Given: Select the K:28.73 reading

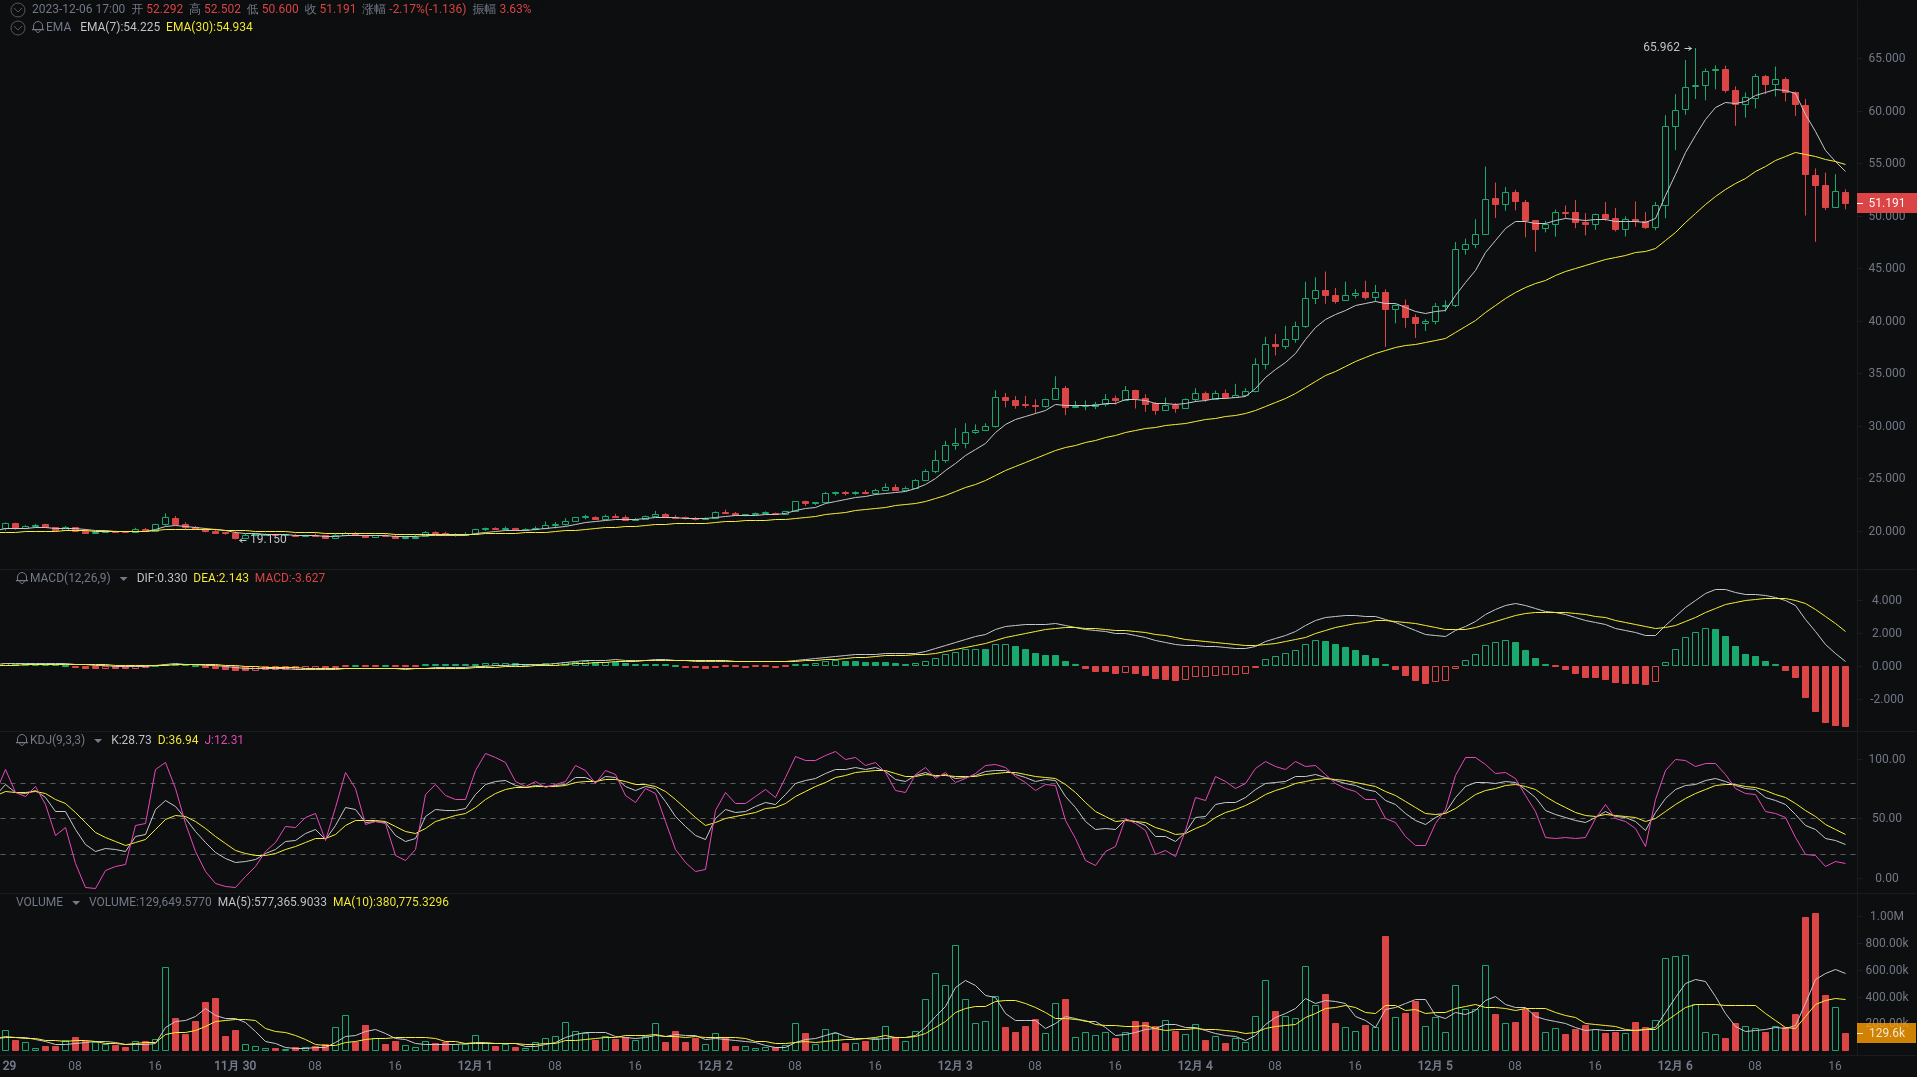Looking at the screenshot, I should 131,740.
